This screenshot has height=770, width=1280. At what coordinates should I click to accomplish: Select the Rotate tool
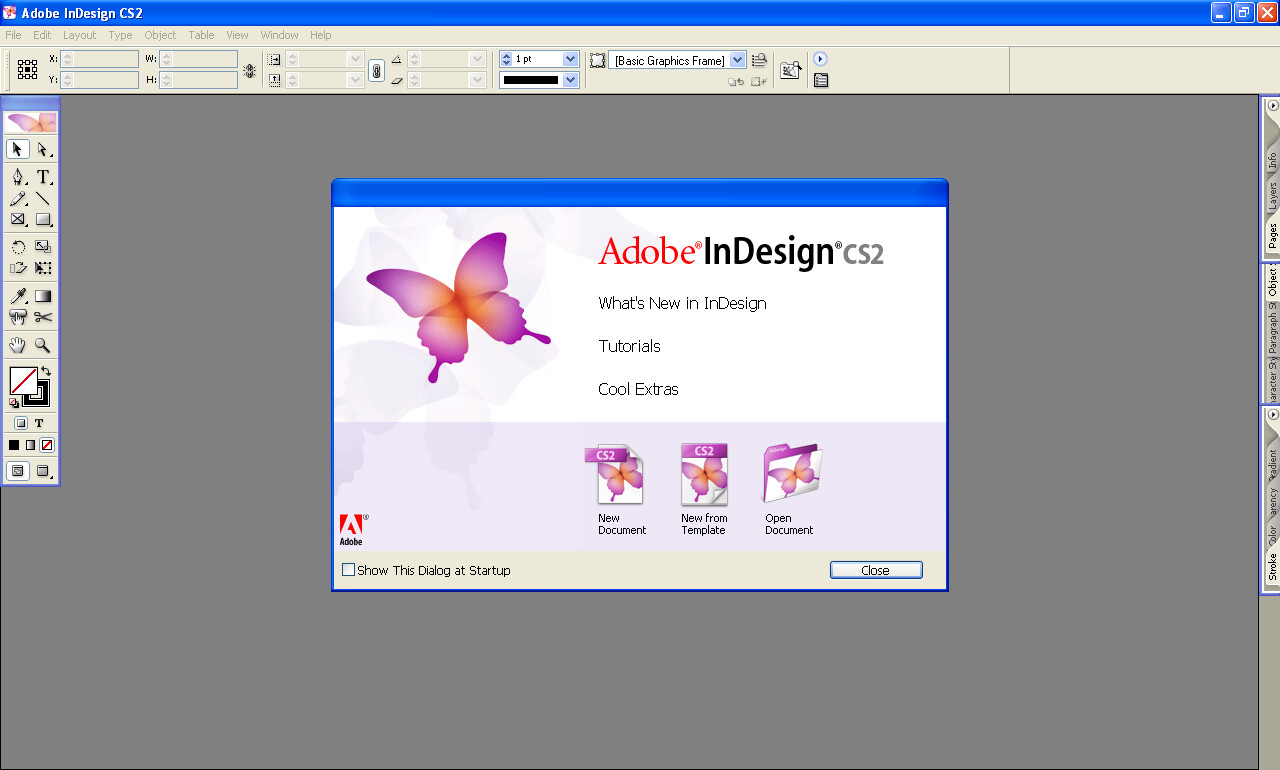[17, 245]
